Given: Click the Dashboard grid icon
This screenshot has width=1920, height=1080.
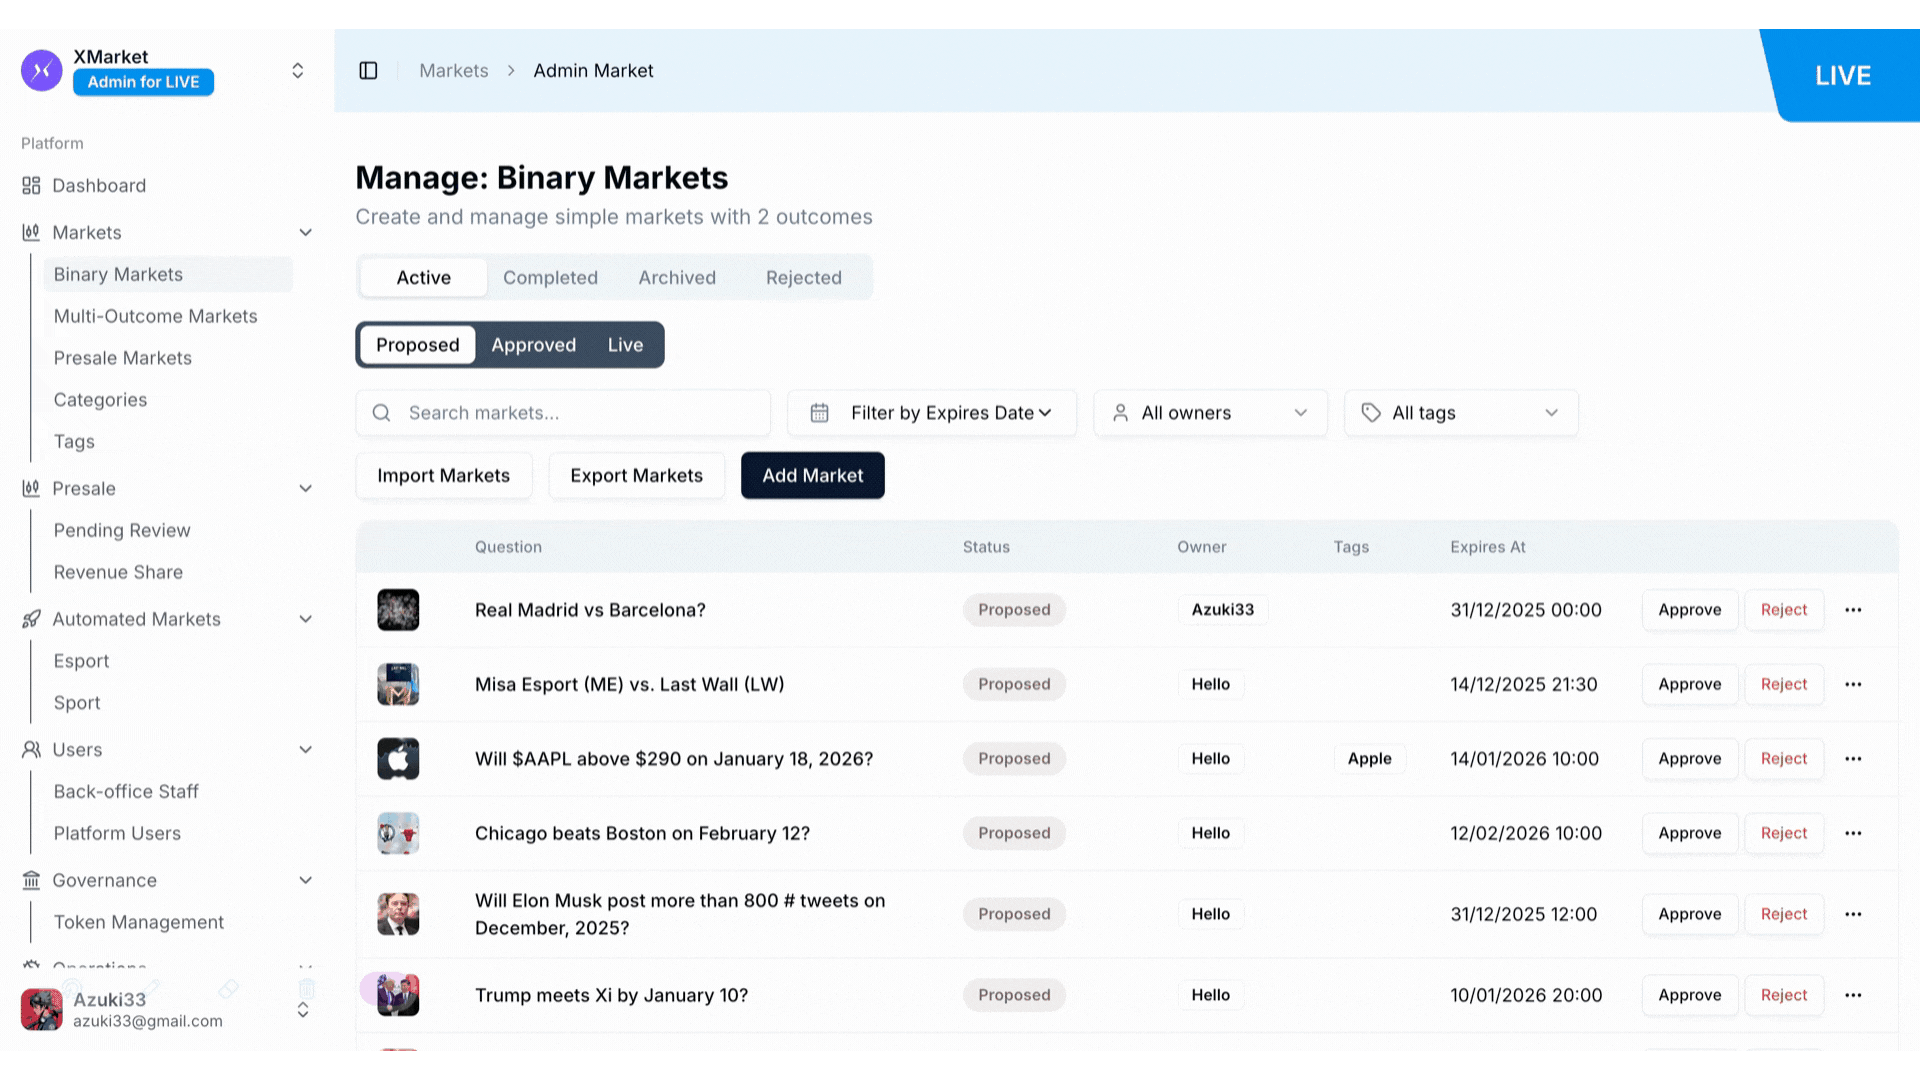Looking at the screenshot, I should pos(31,186).
